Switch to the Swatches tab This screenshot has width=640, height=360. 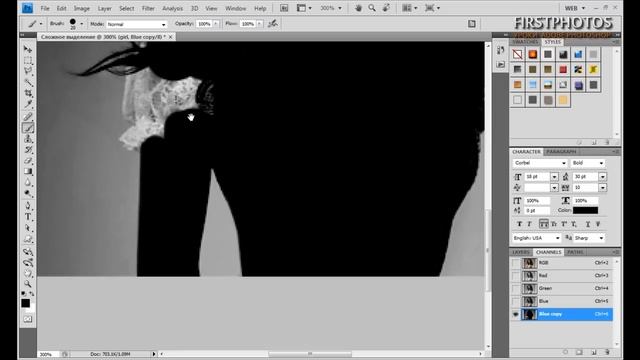(525, 42)
